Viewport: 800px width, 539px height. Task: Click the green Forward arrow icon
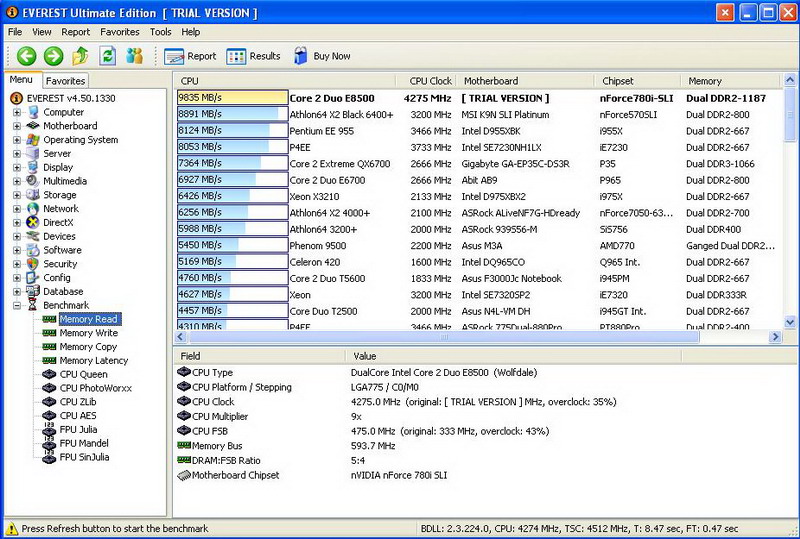pos(53,56)
